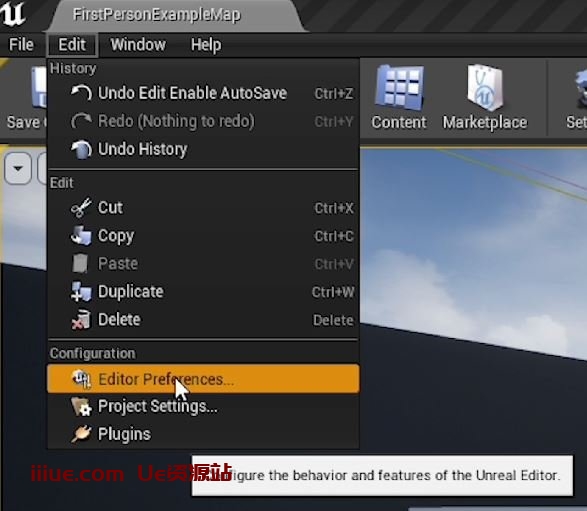Open the Window menu
587x511 pixels.
click(138, 45)
